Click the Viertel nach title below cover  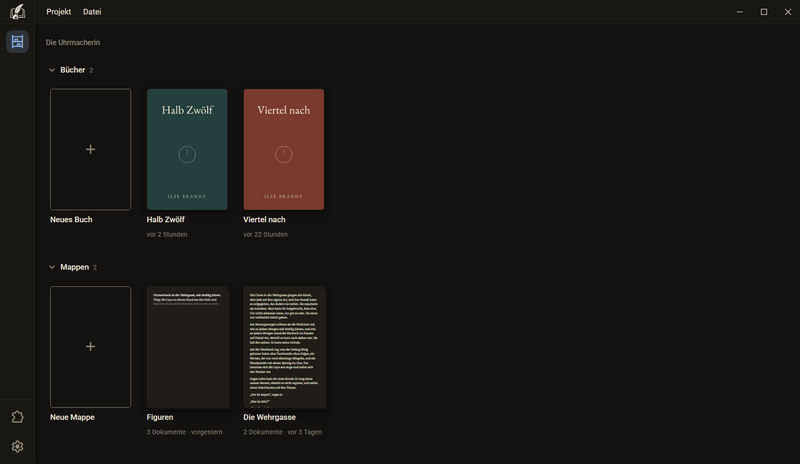point(264,219)
